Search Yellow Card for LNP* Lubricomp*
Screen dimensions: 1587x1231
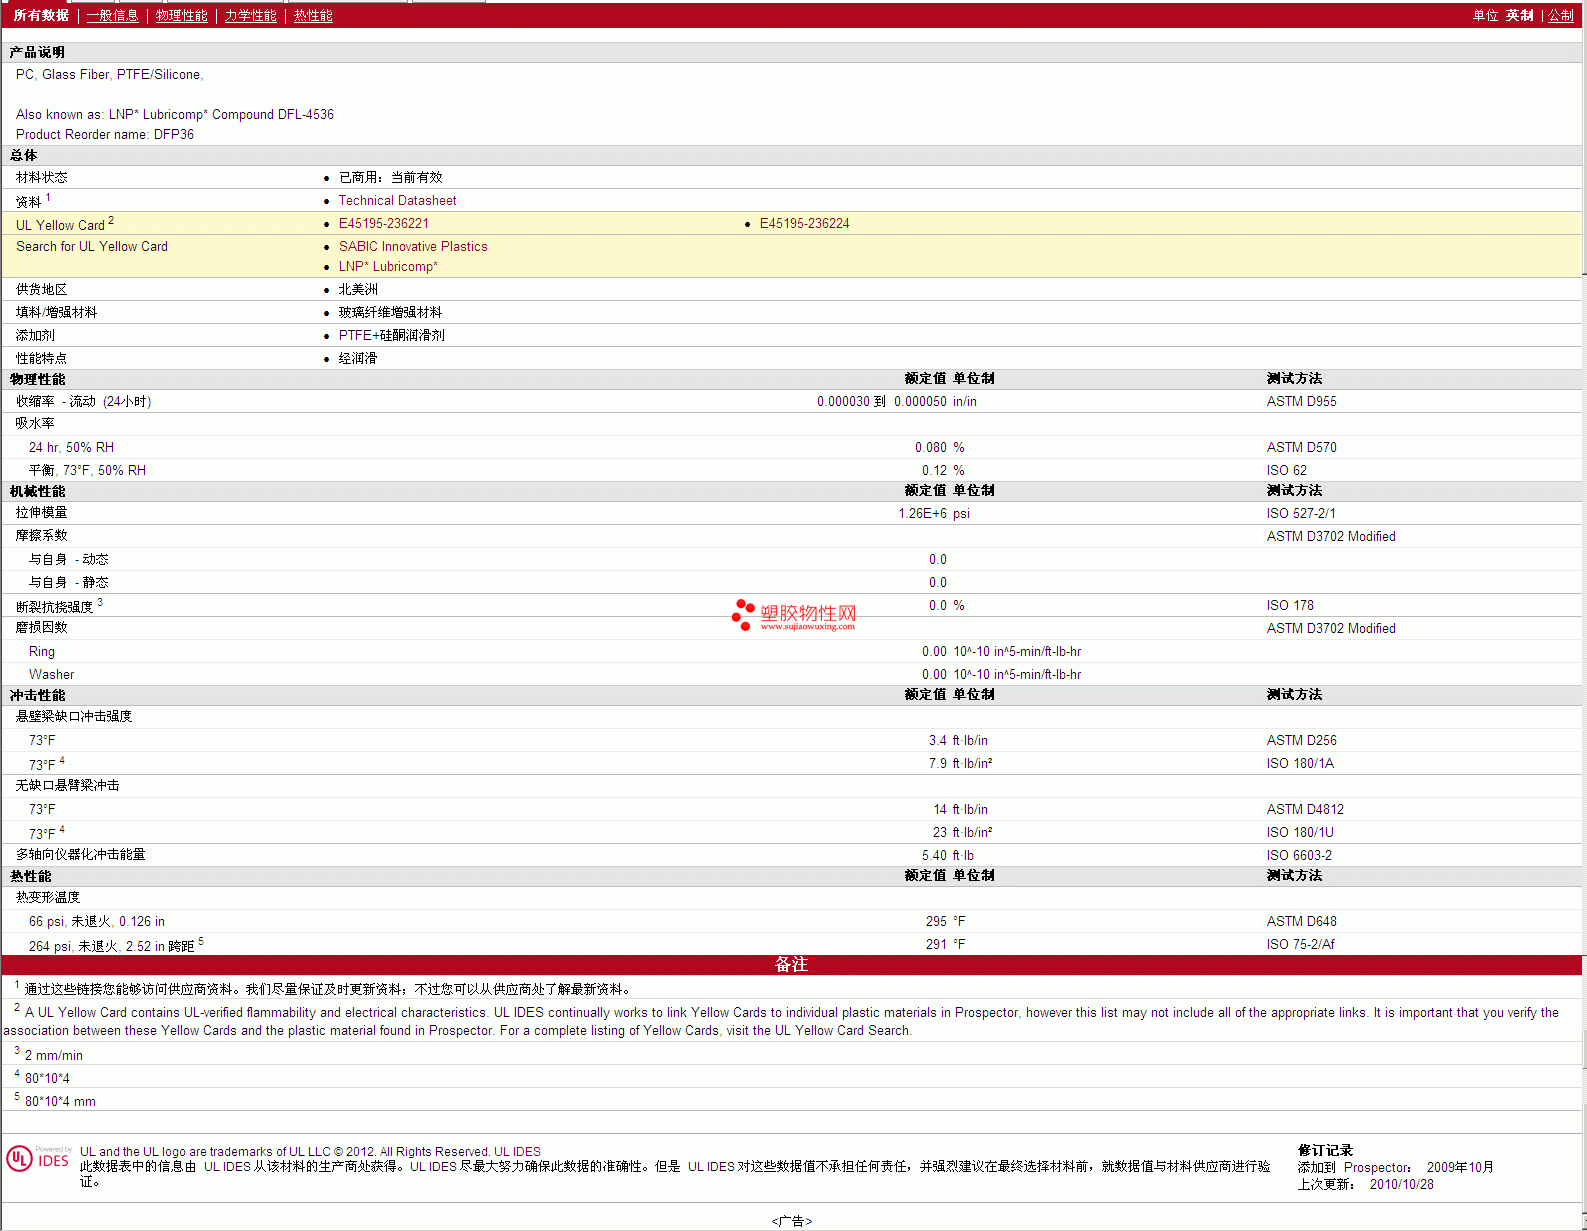coord(388,267)
